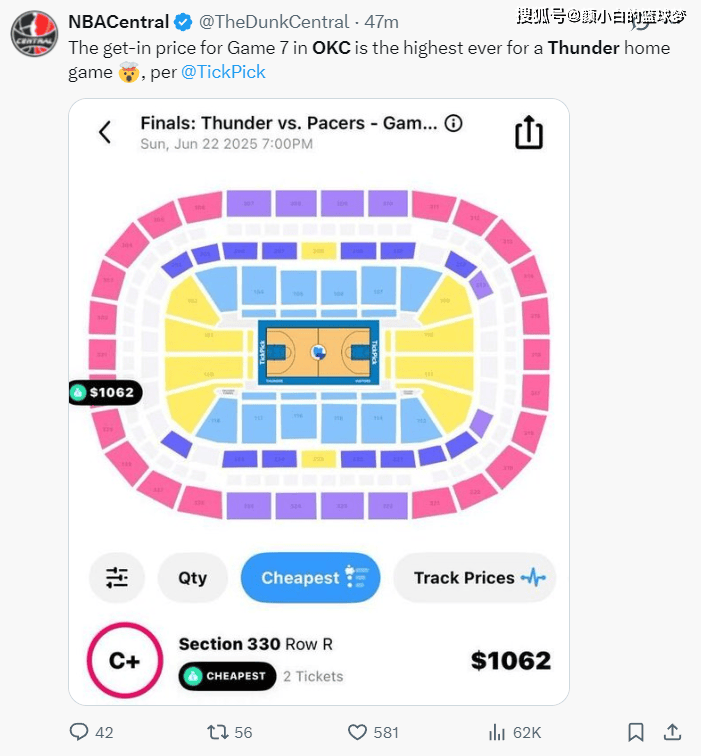Click the share icon beside the game title
This screenshot has height=756, width=701.
click(x=529, y=132)
